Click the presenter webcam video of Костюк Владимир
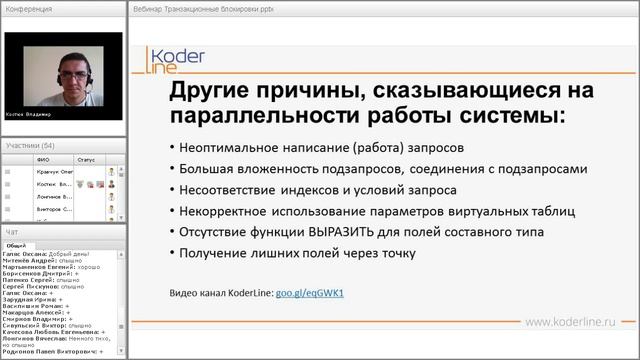The image size is (640, 360). point(63,76)
